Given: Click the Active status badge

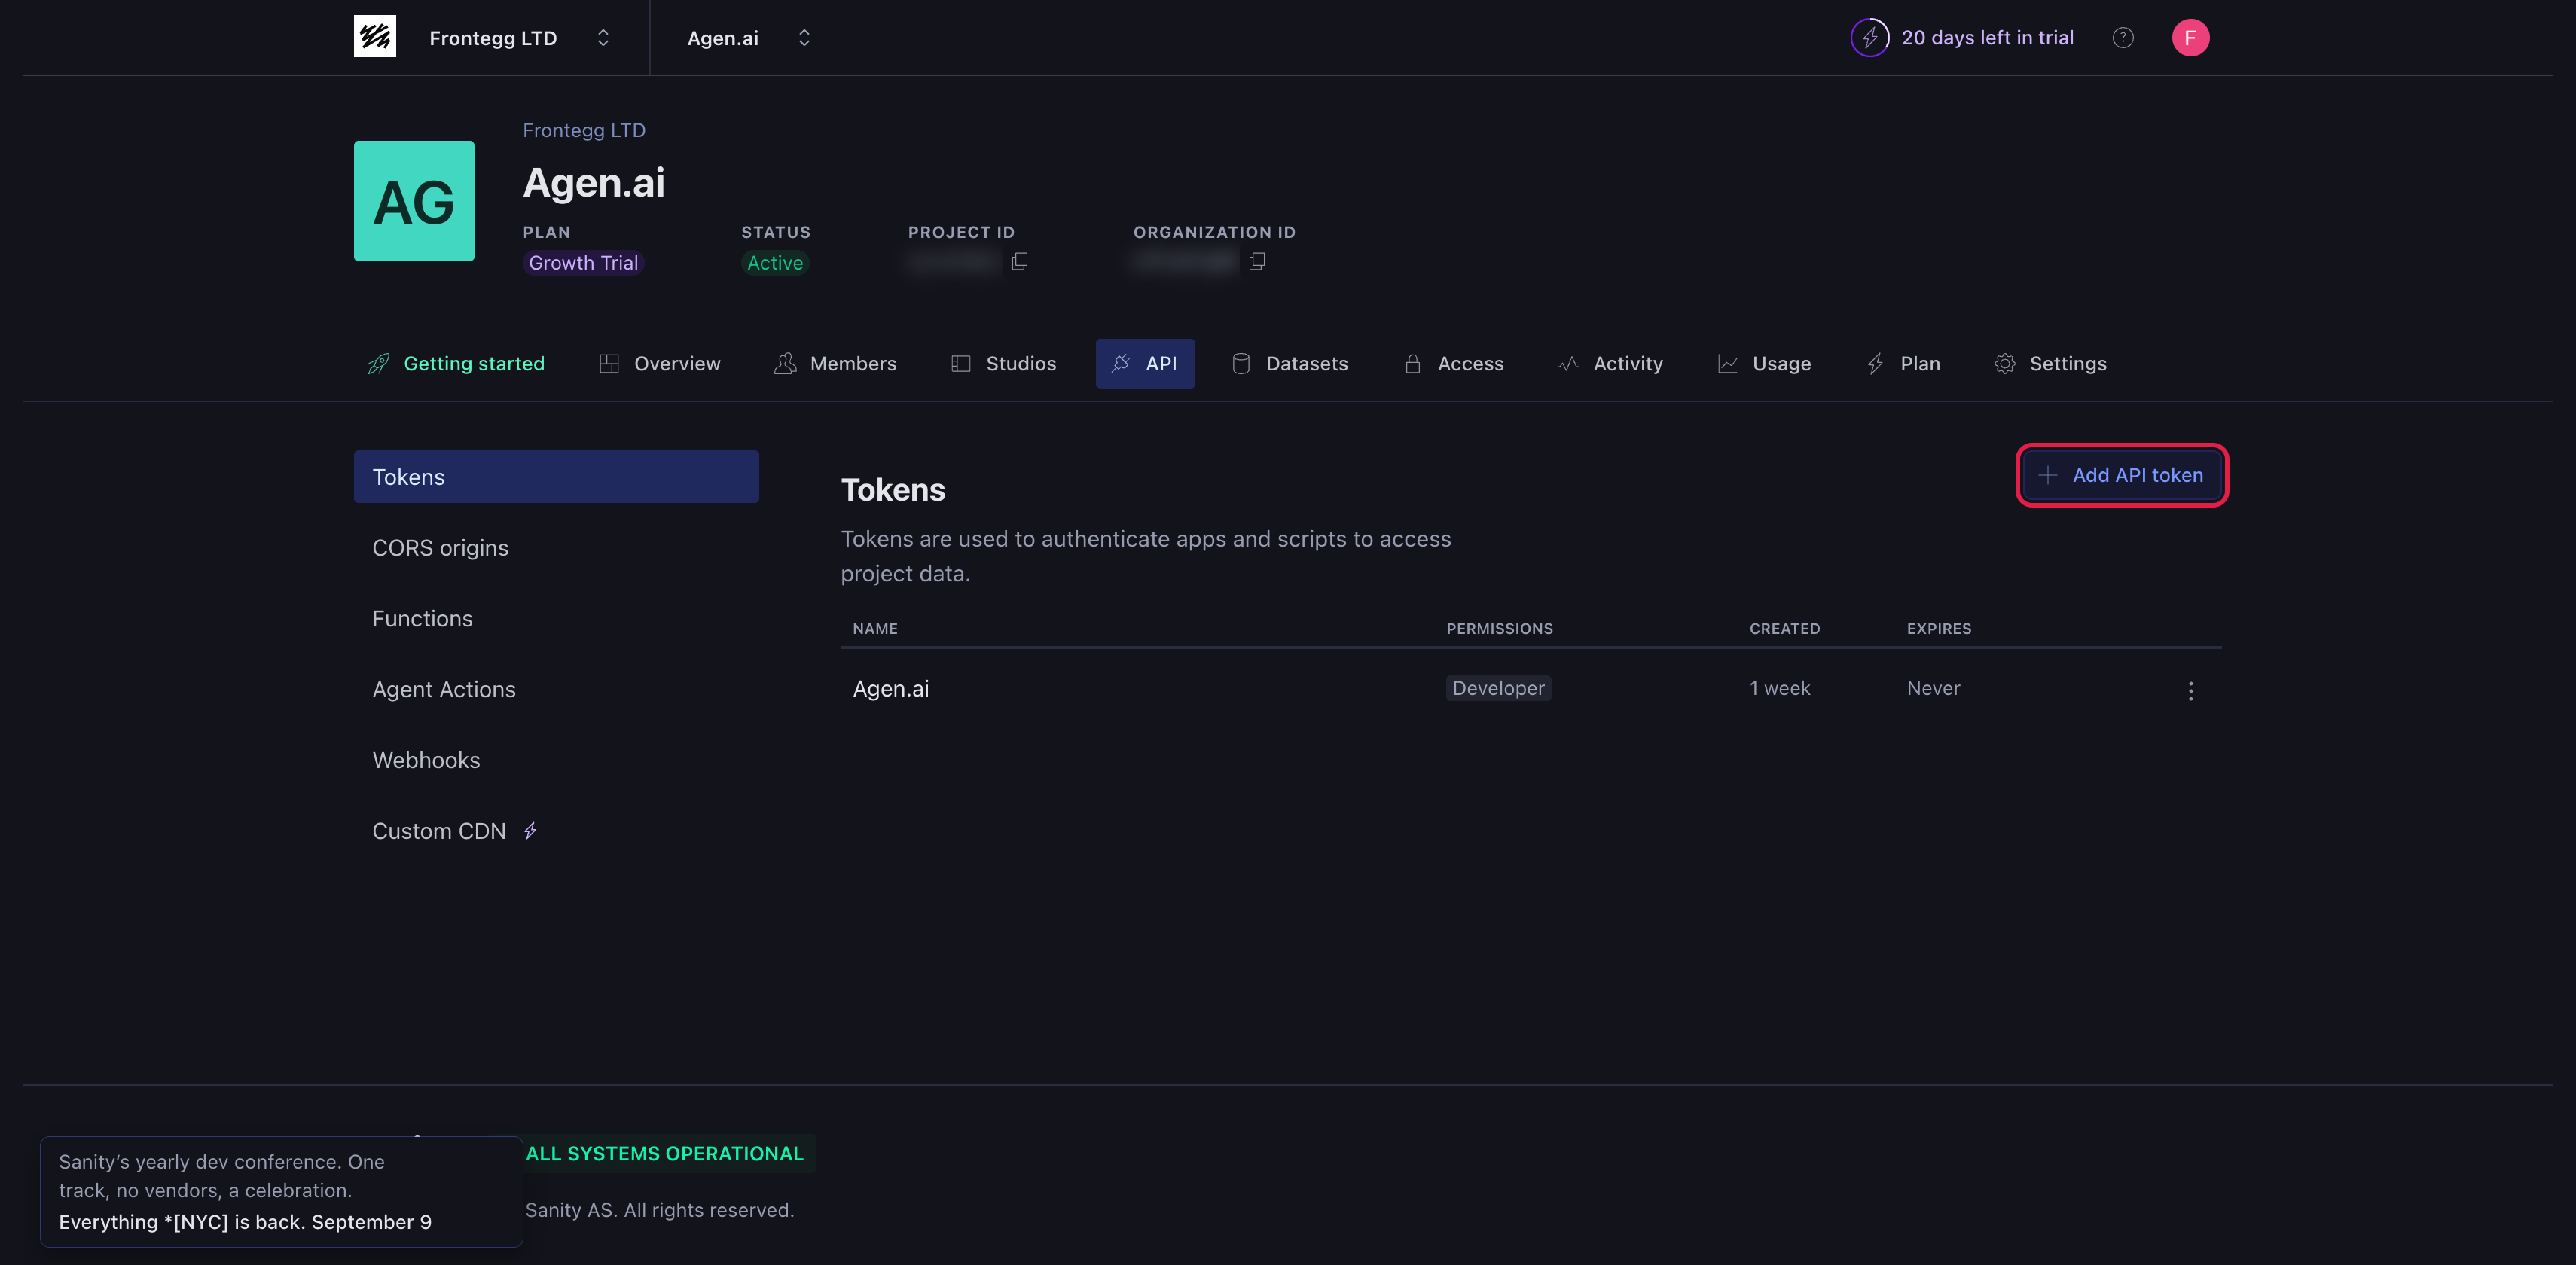Looking at the screenshot, I should pos(775,263).
